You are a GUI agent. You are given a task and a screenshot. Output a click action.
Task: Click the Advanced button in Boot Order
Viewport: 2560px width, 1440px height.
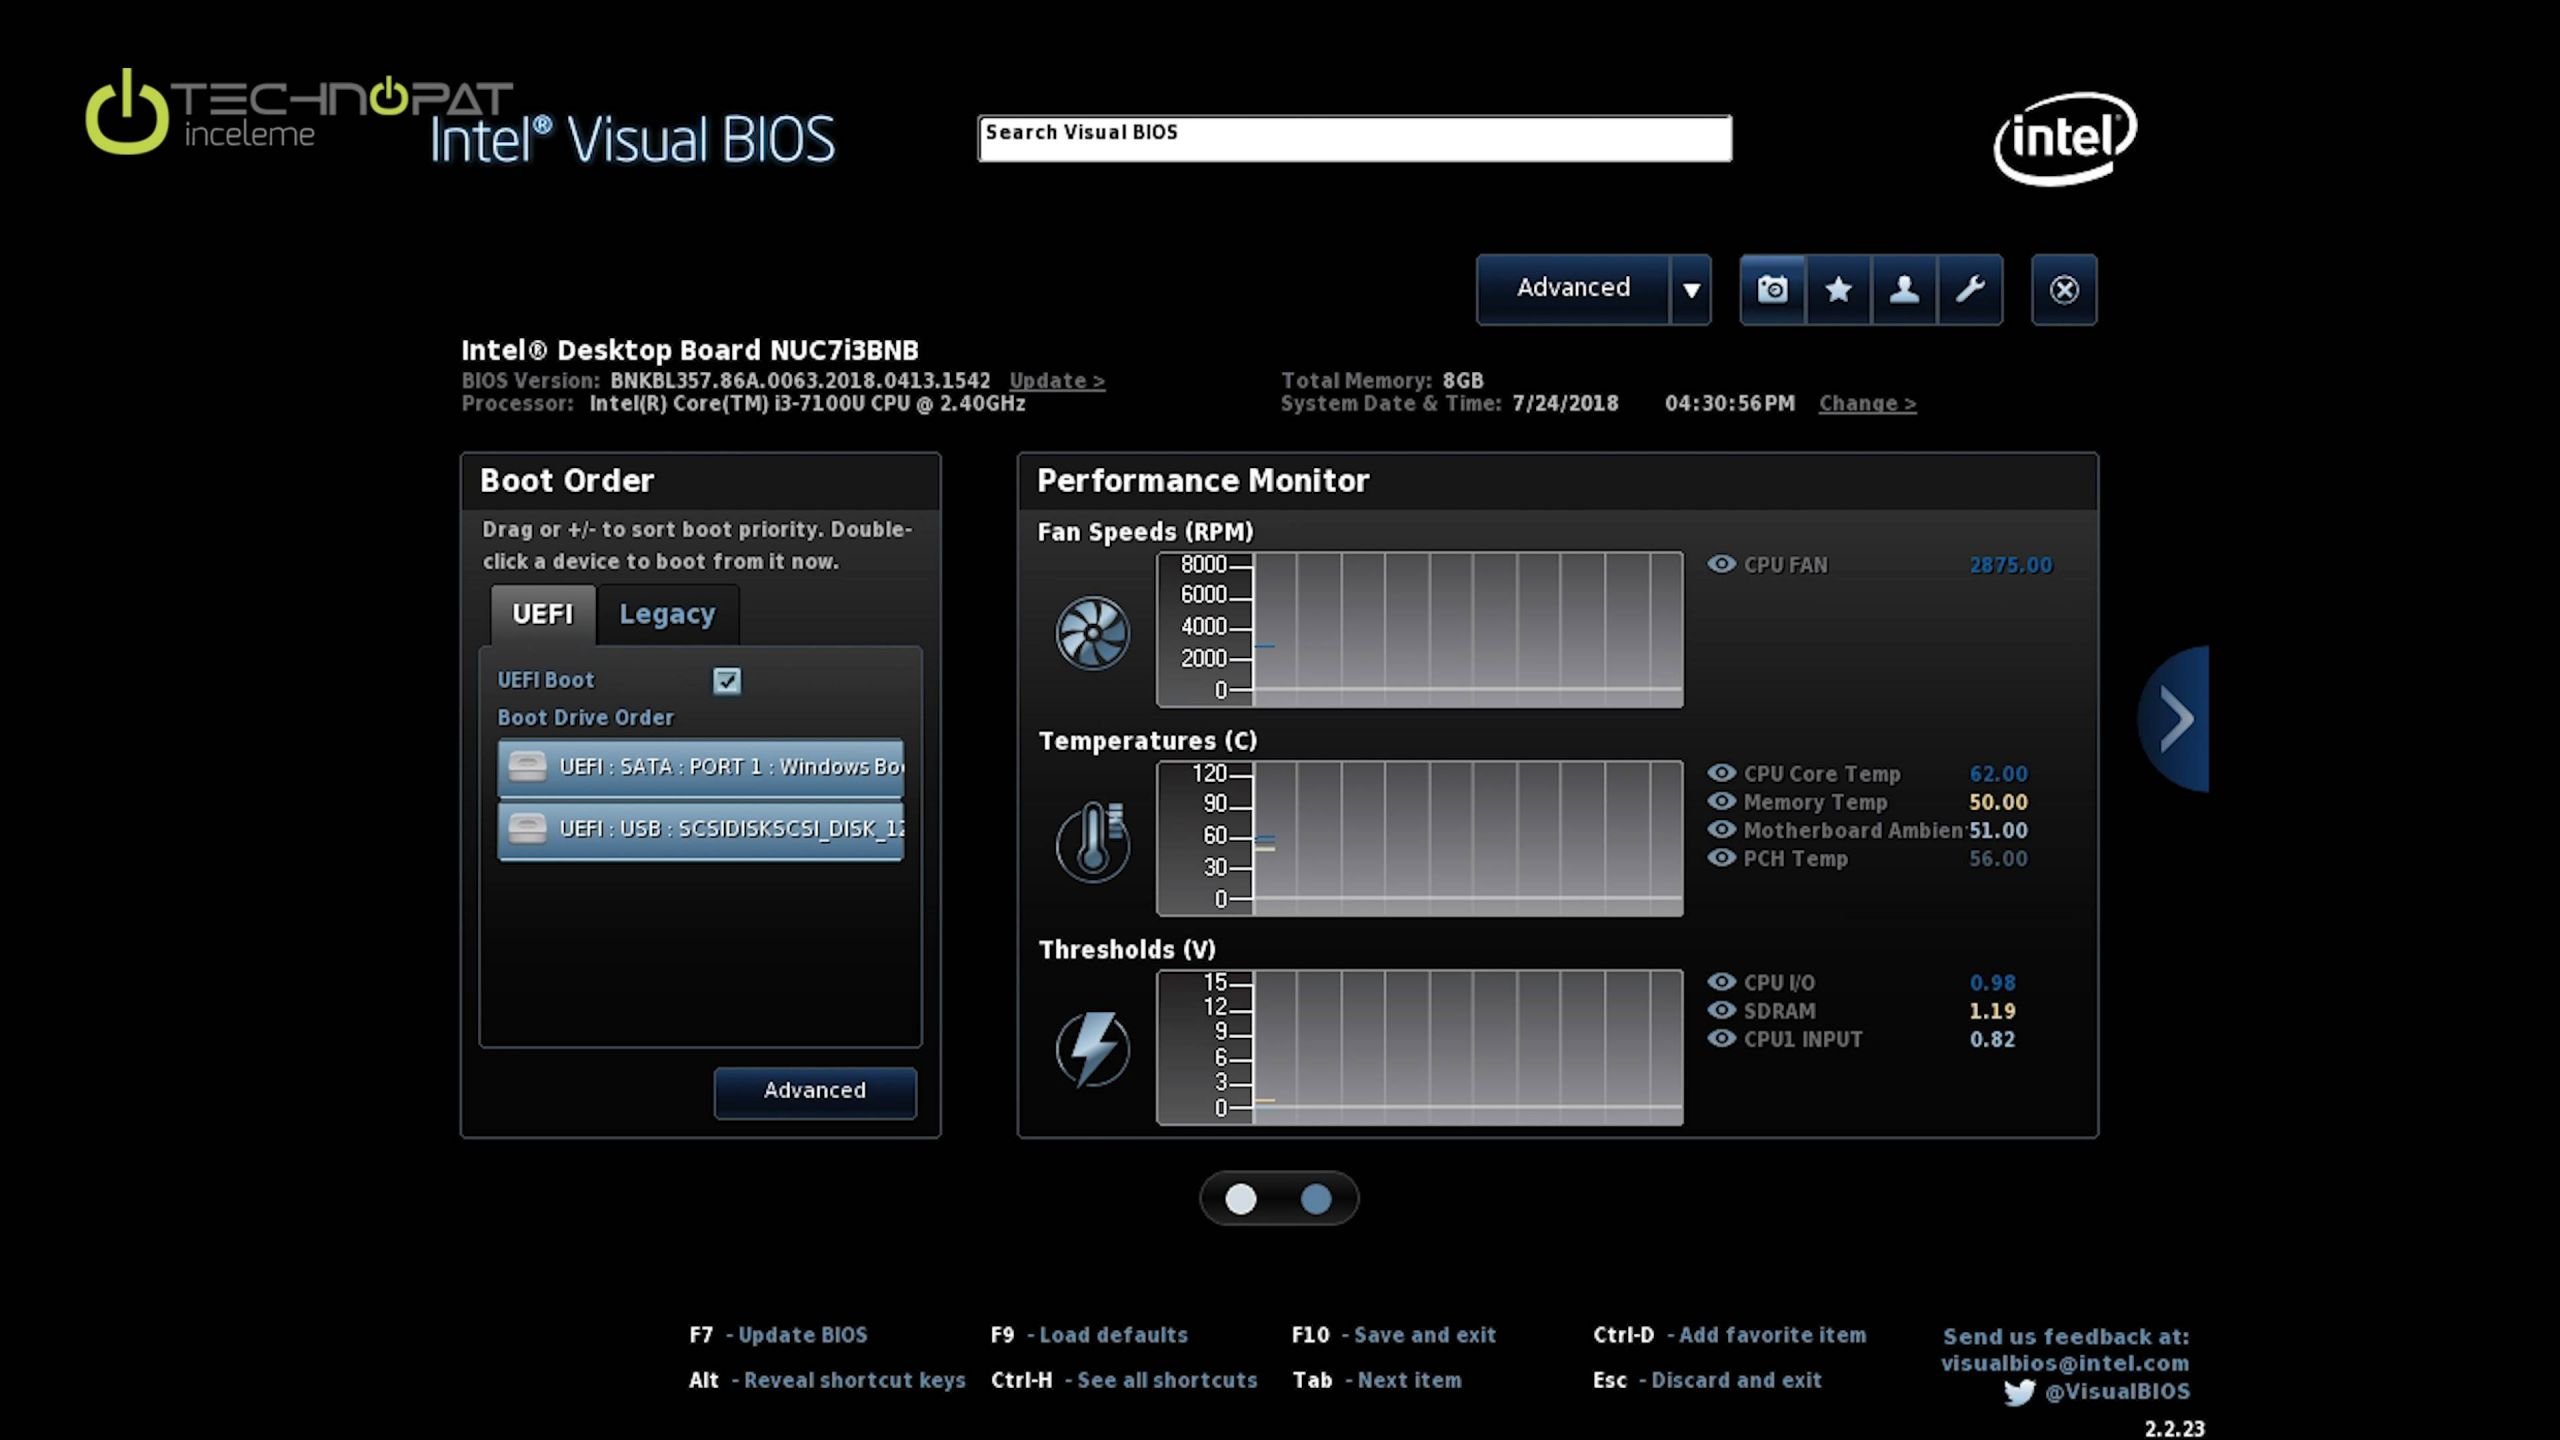(x=814, y=1091)
